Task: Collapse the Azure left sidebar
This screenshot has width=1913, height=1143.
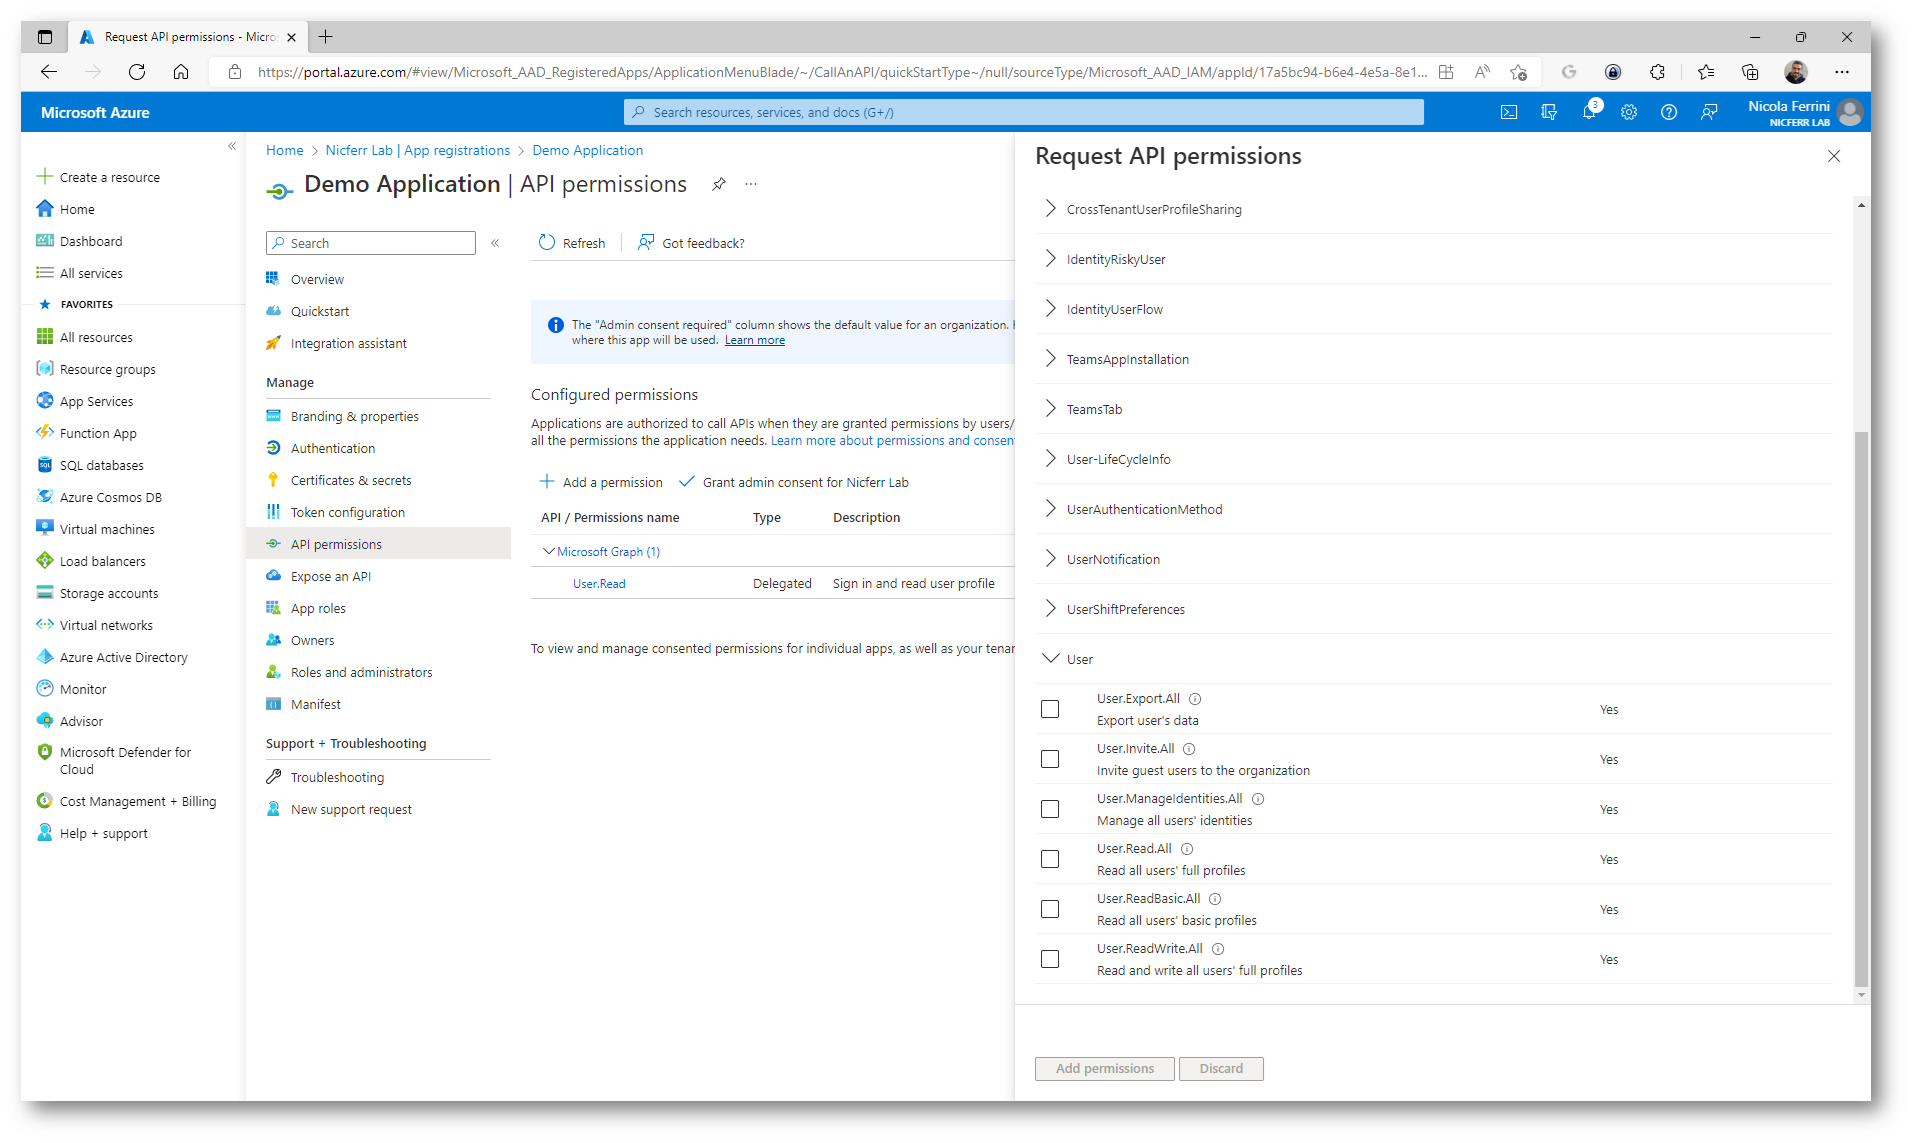Action: tap(232, 147)
